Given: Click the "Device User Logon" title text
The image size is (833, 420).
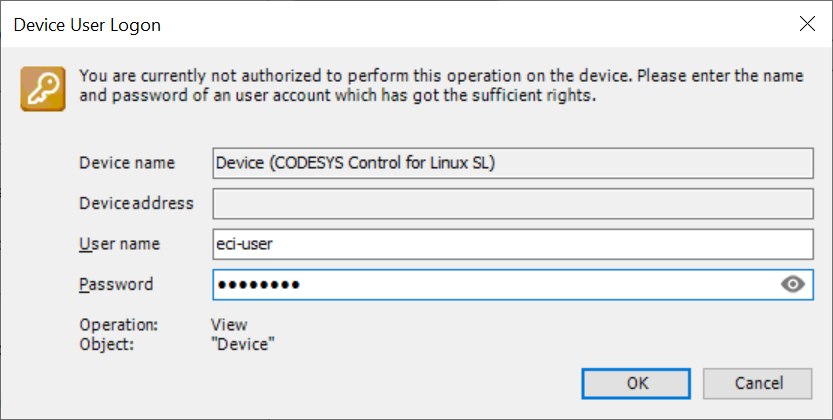Looking at the screenshot, I should click(x=87, y=25).
